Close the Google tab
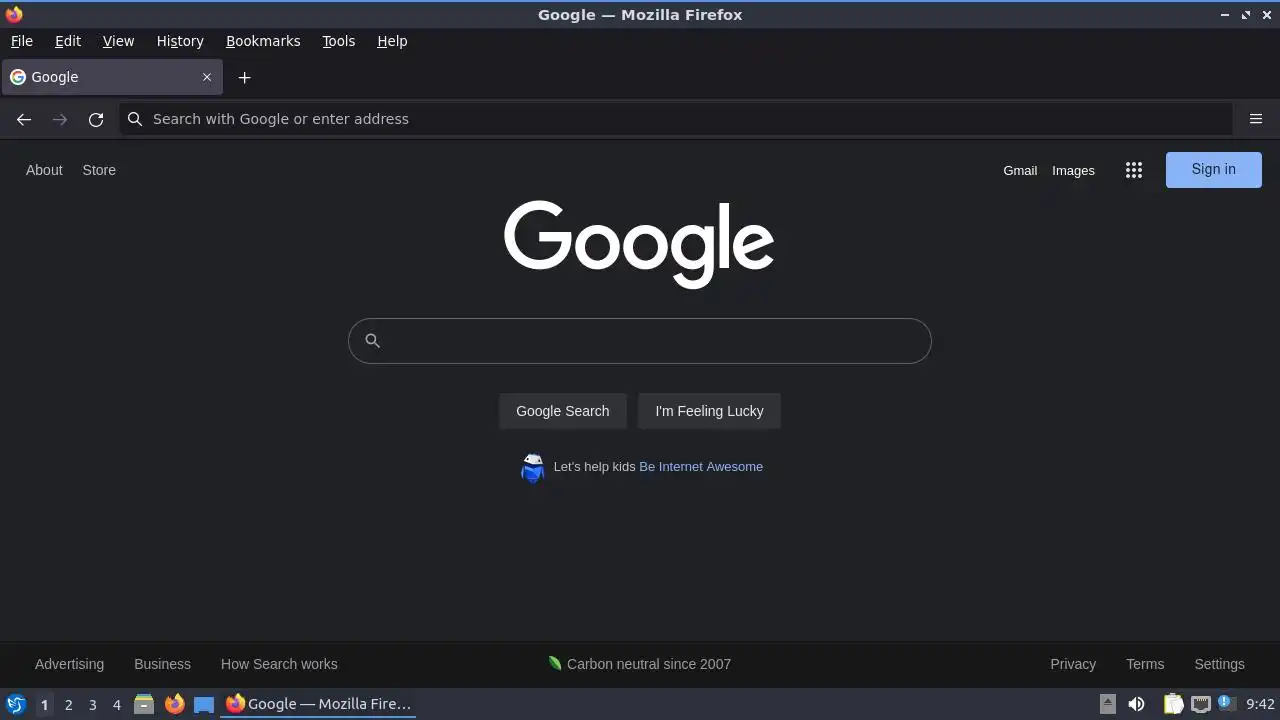The image size is (1280, 720). pos(207,77)
